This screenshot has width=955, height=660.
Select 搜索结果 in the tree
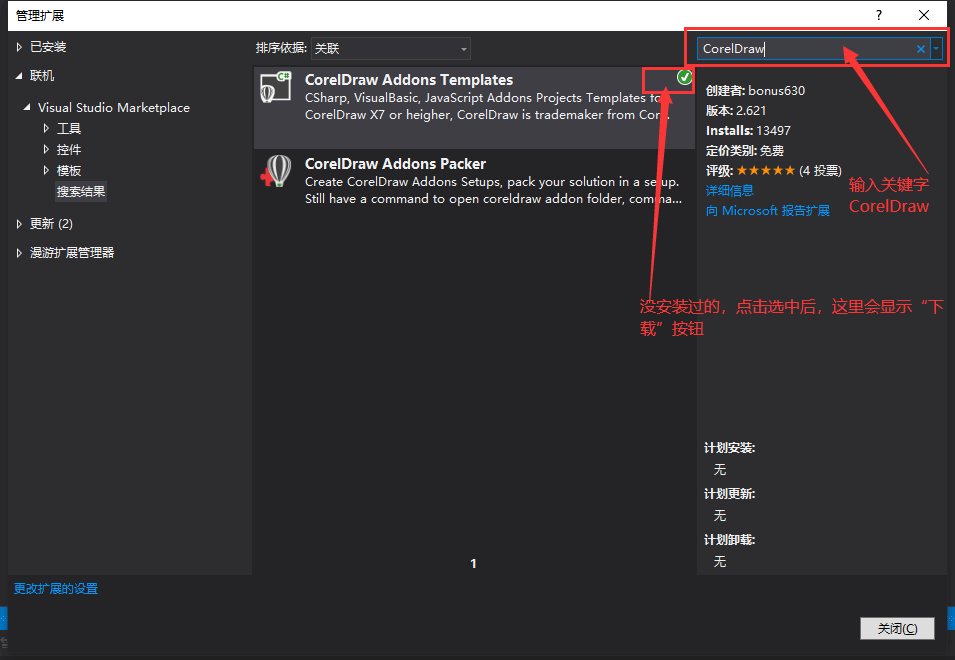click(x=81, y=191)
